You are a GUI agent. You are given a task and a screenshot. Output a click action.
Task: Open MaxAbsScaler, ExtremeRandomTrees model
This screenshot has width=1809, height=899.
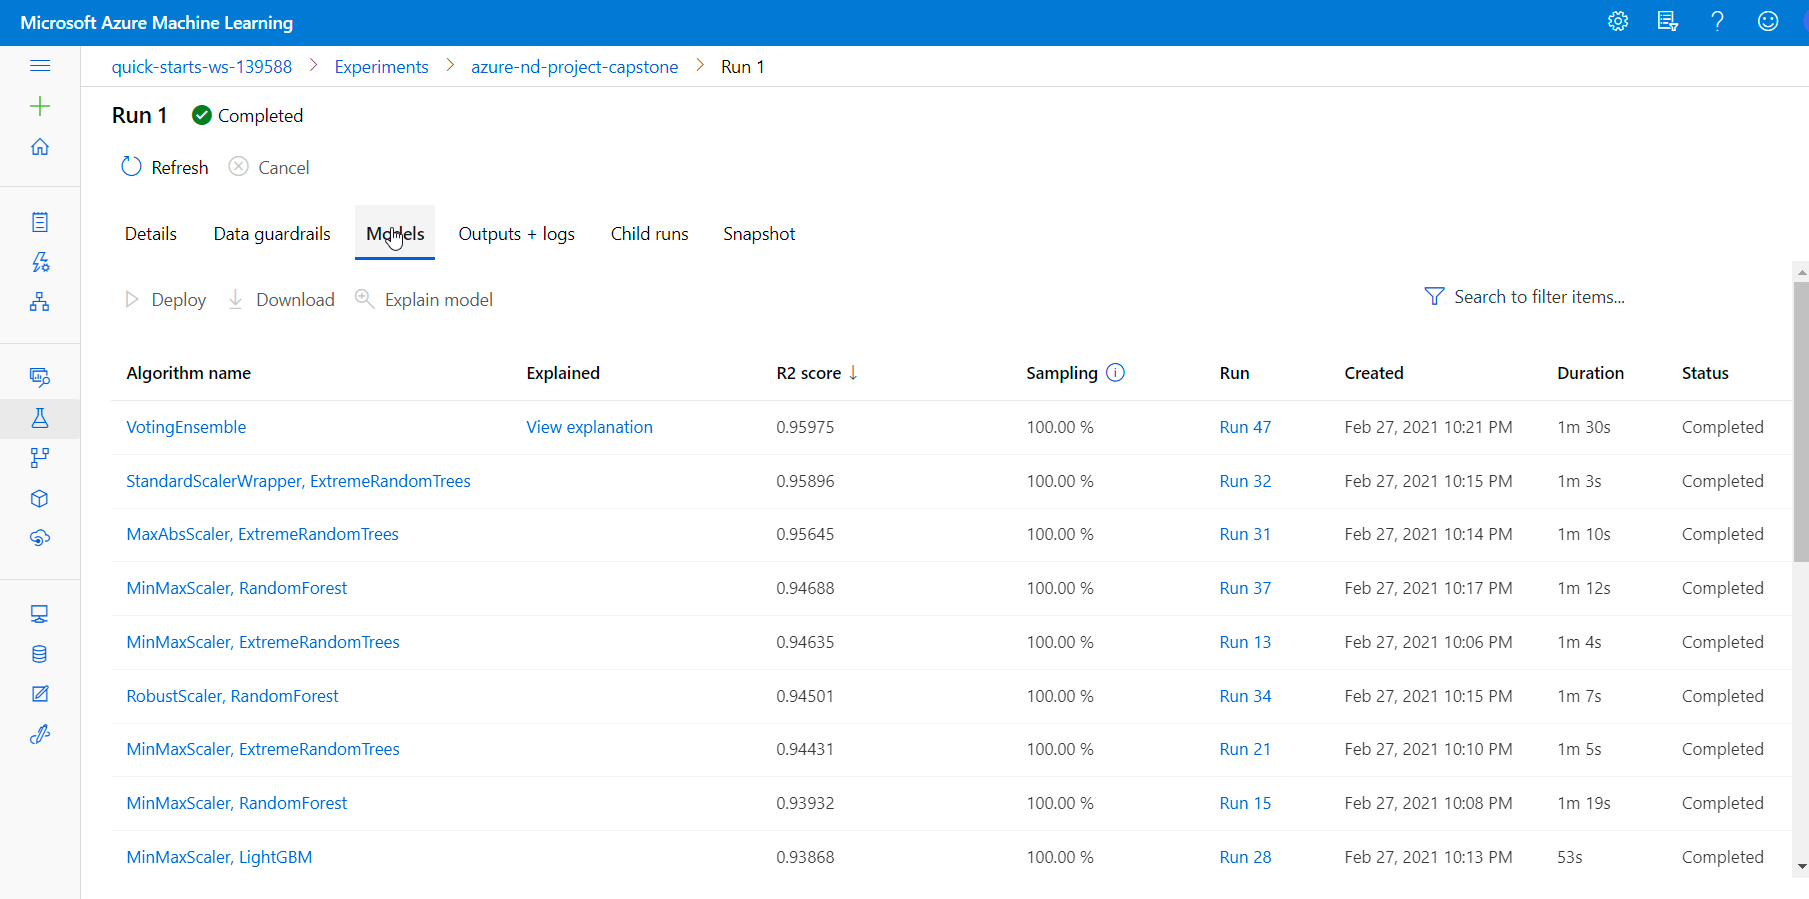point(262,534)
